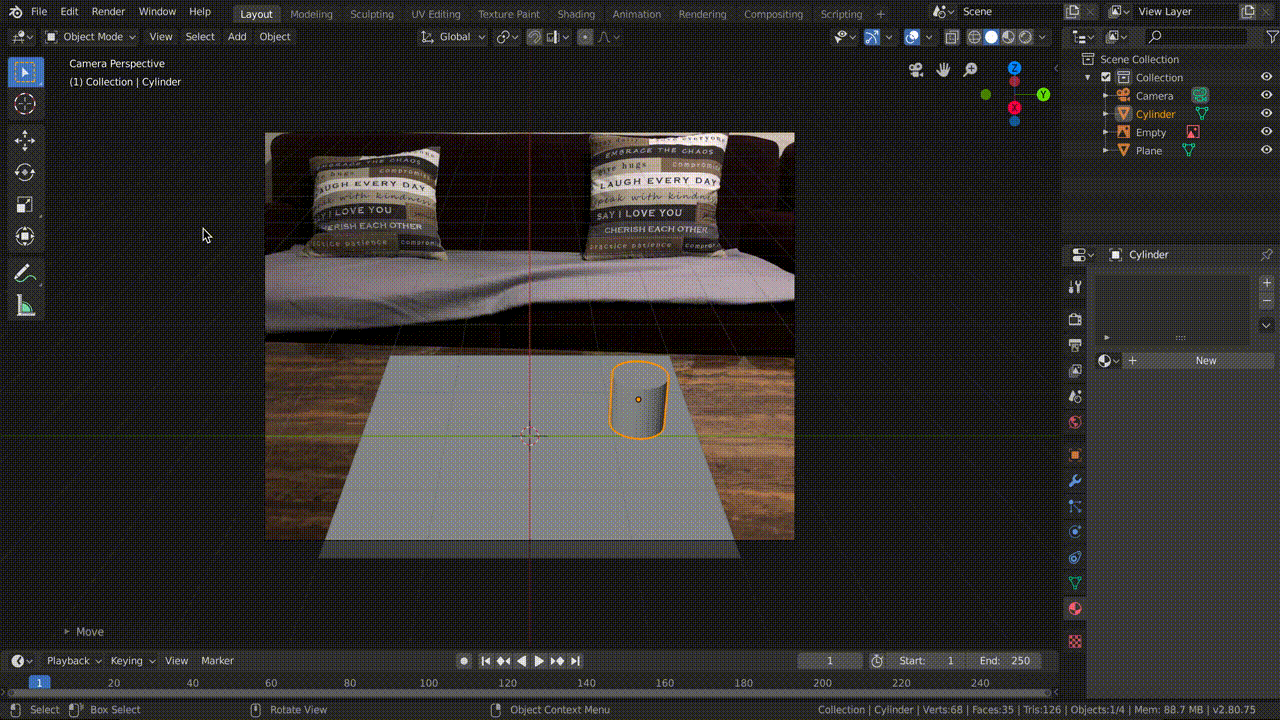
Task: Switch to the Sculpting workspace tab
Action: click(x=371, y=14)
